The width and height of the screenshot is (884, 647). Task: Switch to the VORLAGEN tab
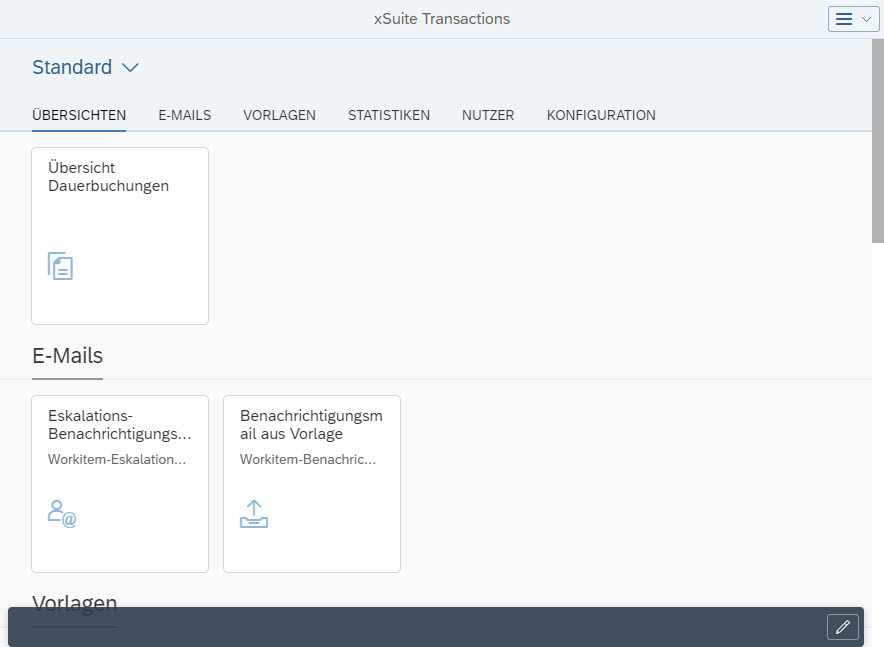click(x=279, y=115)
